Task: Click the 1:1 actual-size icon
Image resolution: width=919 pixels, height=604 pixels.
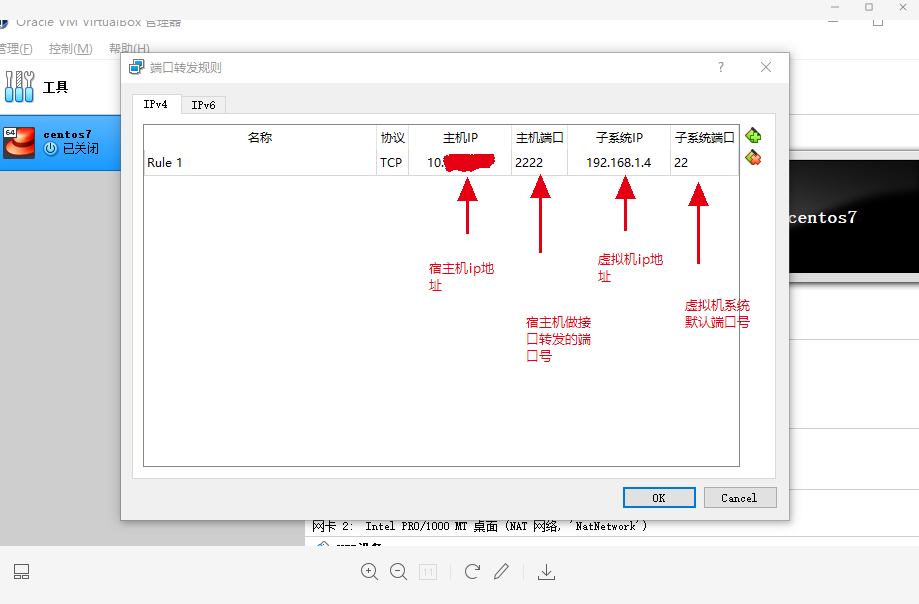Action: click(x=428, y=571)
